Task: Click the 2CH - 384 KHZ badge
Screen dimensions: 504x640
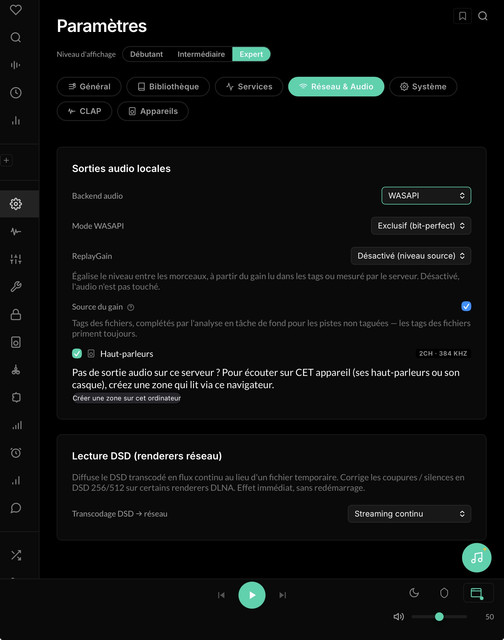Action: pos(443,353)
